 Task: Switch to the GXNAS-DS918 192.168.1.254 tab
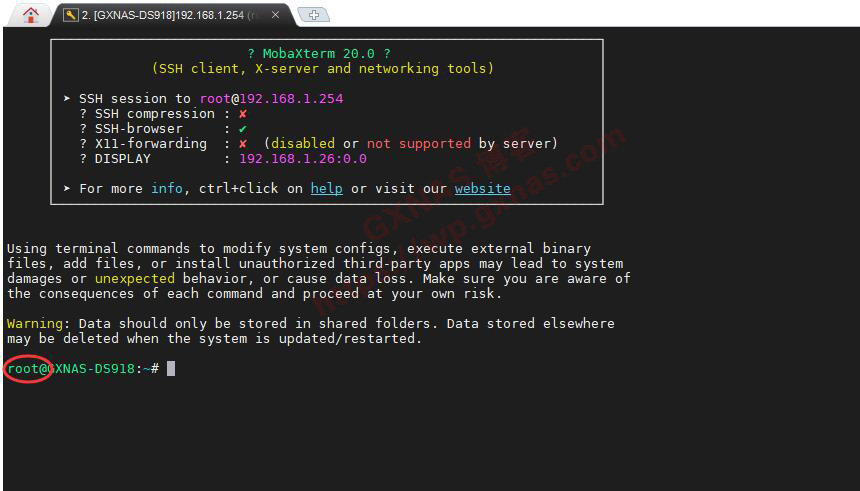click(x=170, y=15)
